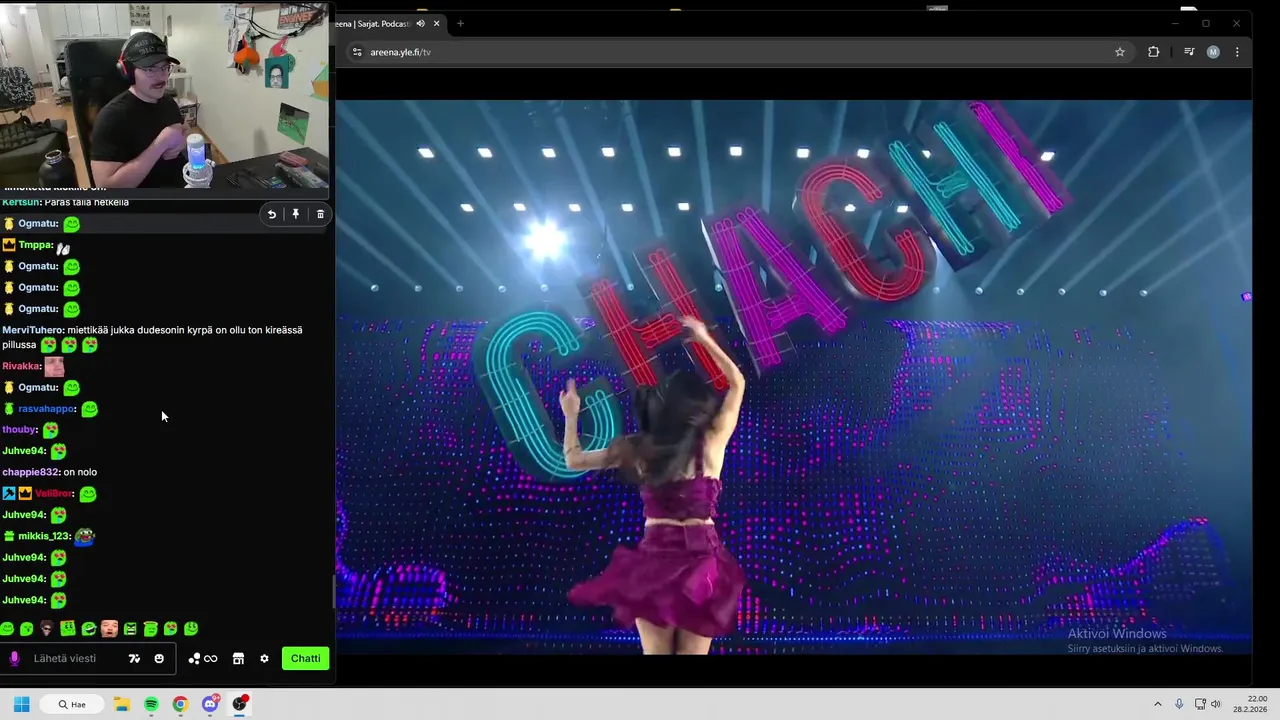Image resolution: width=1280 pixels, height=720 pixels.
Task: Expand hidden system tray icons chevron
Action: tap(1158, 704)
